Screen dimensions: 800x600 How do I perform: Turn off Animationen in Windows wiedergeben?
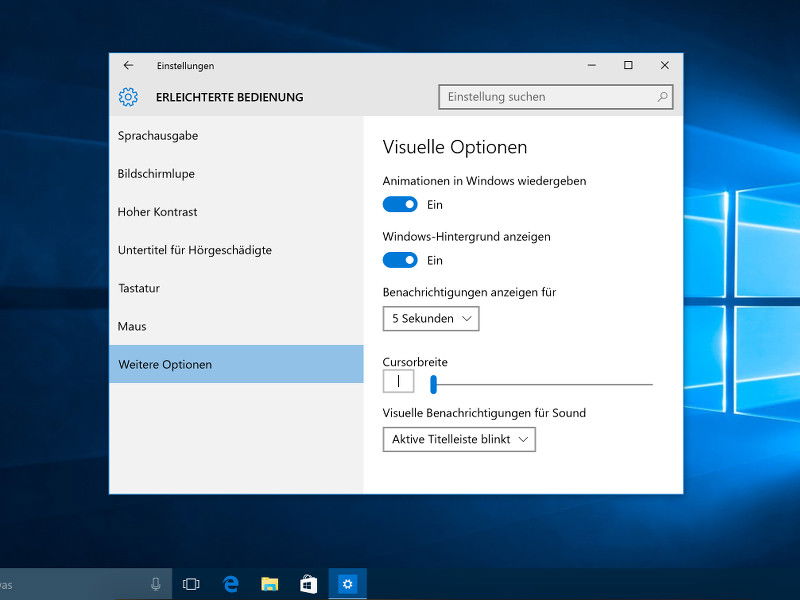point(400,205)
